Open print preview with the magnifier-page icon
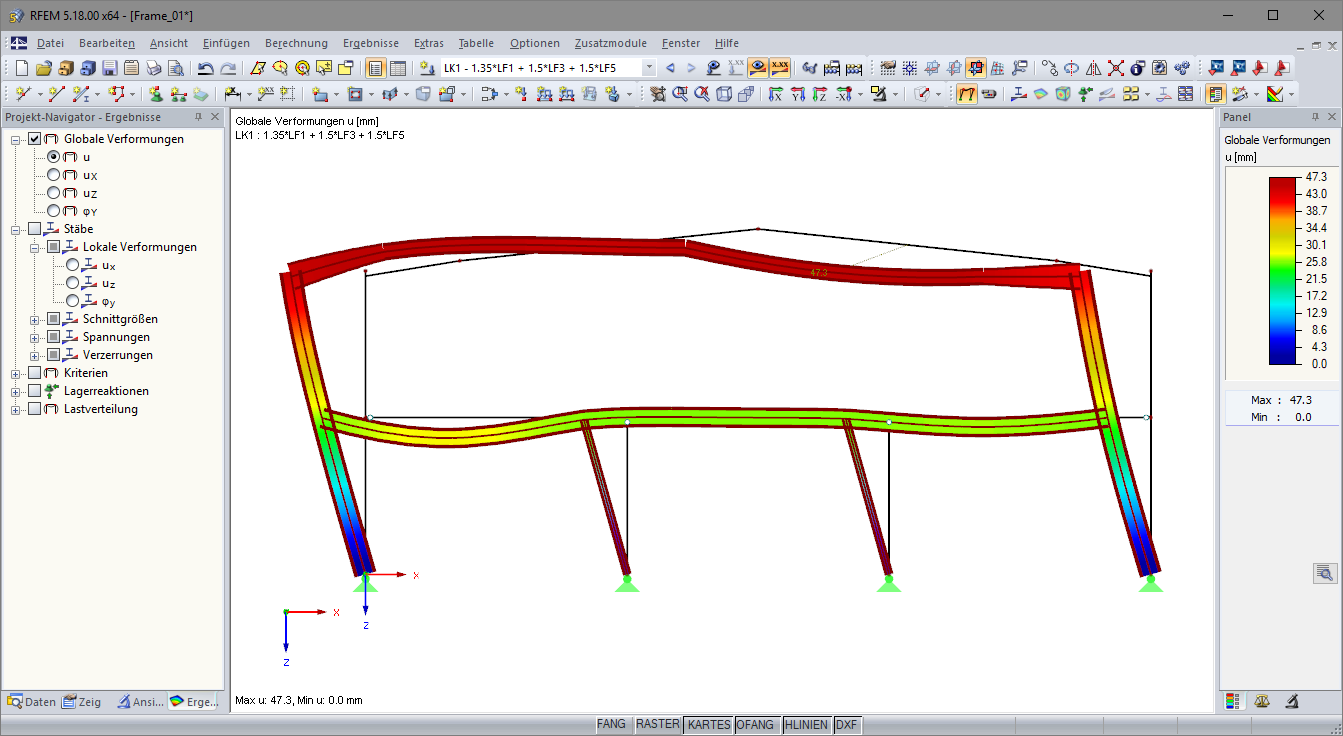The height and width of the screenshot is (736, 1343). pos(175,68)
